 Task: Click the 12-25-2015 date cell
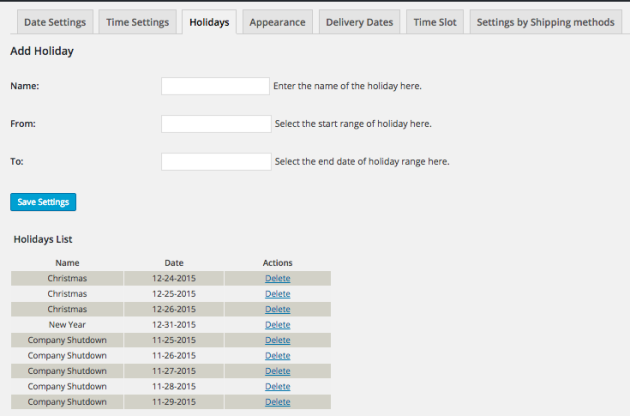point(174,294)
